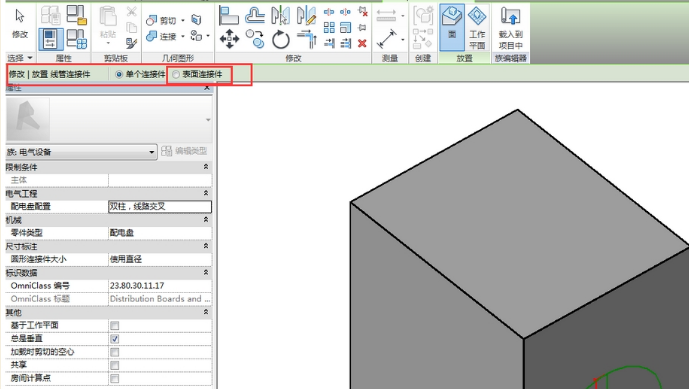Select Mirror - Pick Axis icon
This screenshot has height=389, width=689.
280,15
